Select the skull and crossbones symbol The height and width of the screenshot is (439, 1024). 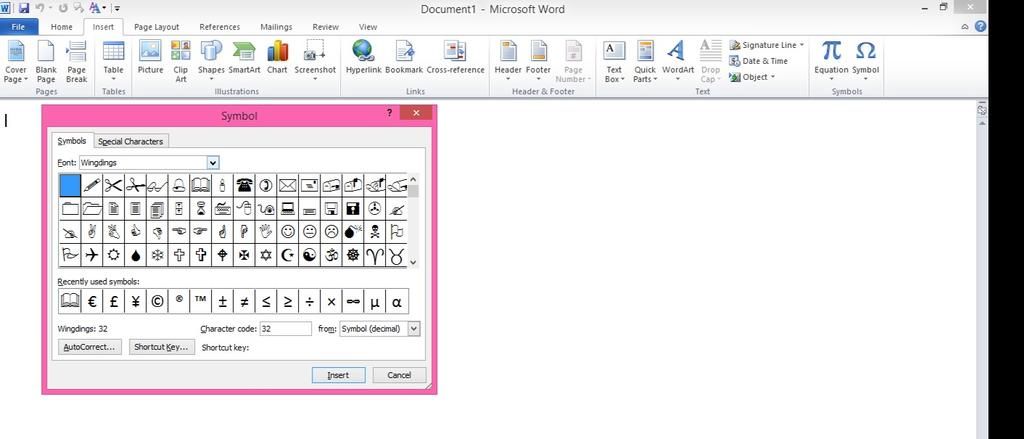click(375, 231)
